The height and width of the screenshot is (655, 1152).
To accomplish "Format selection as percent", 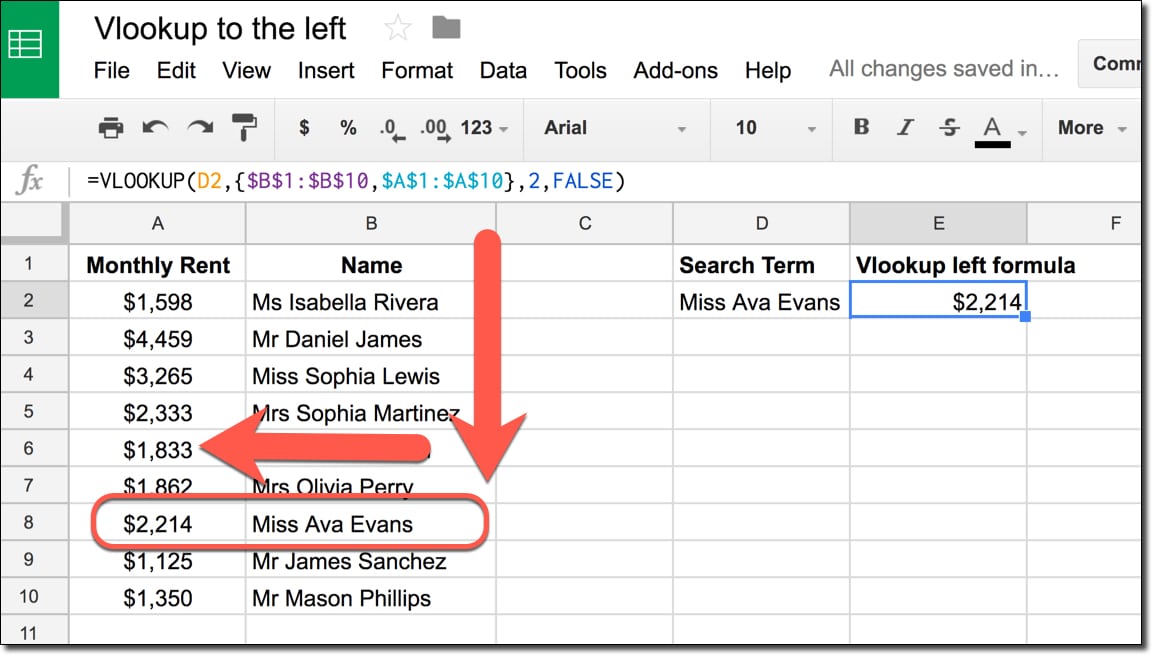I will click(347, 128).
